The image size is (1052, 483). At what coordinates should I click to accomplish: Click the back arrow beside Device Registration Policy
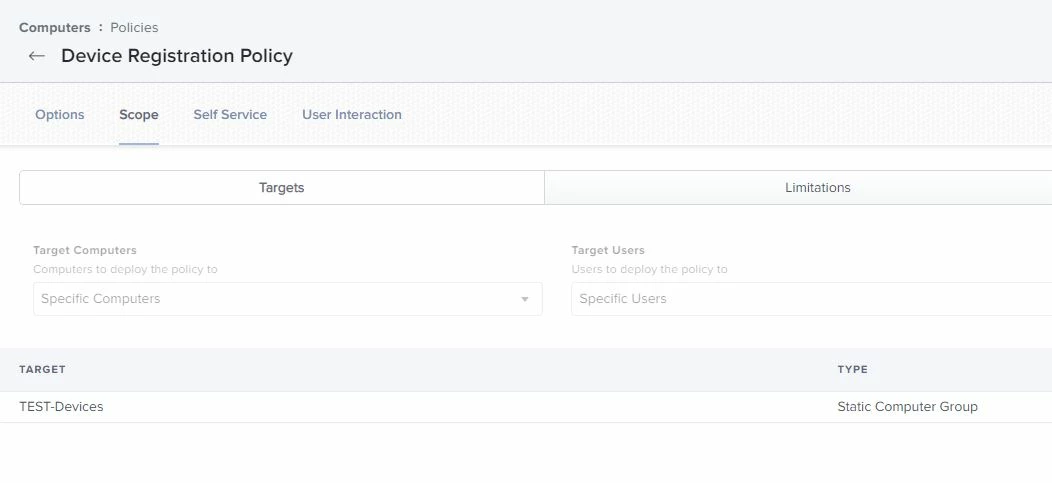[37, 56]
